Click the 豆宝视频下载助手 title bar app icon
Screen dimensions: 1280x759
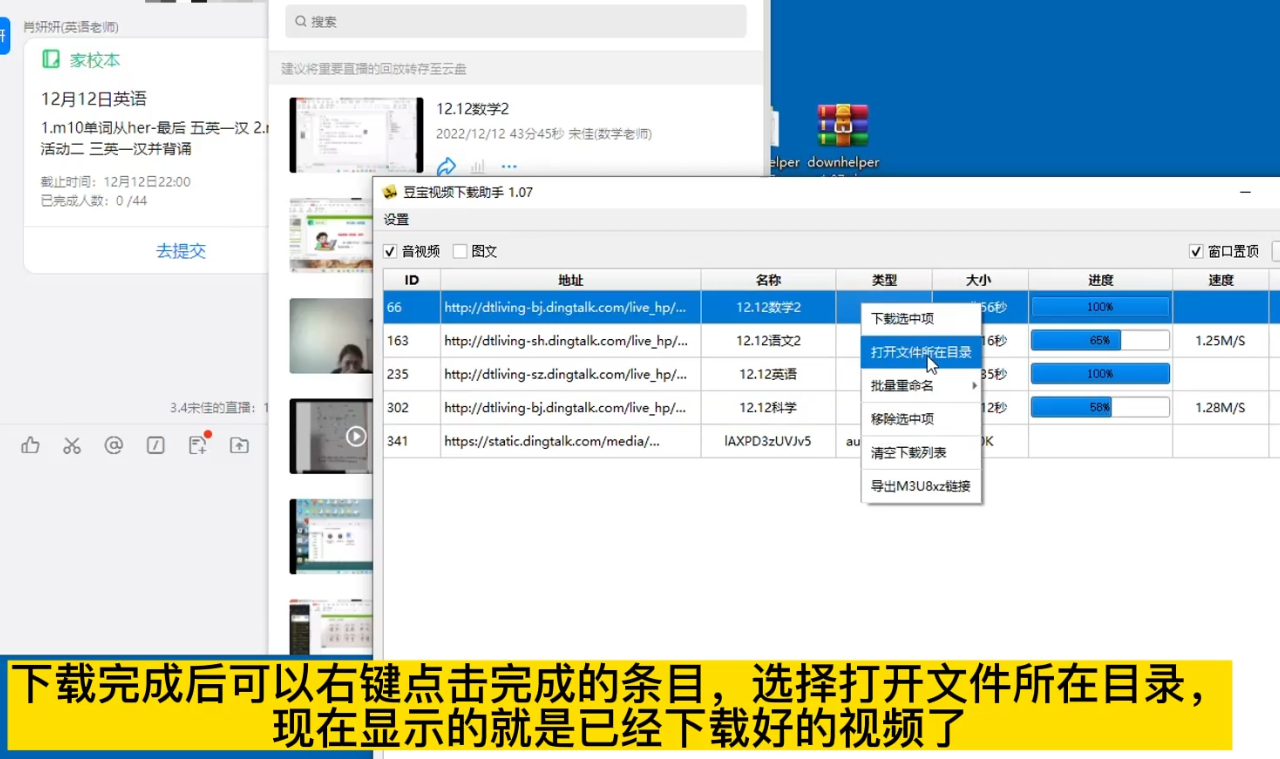390,192
